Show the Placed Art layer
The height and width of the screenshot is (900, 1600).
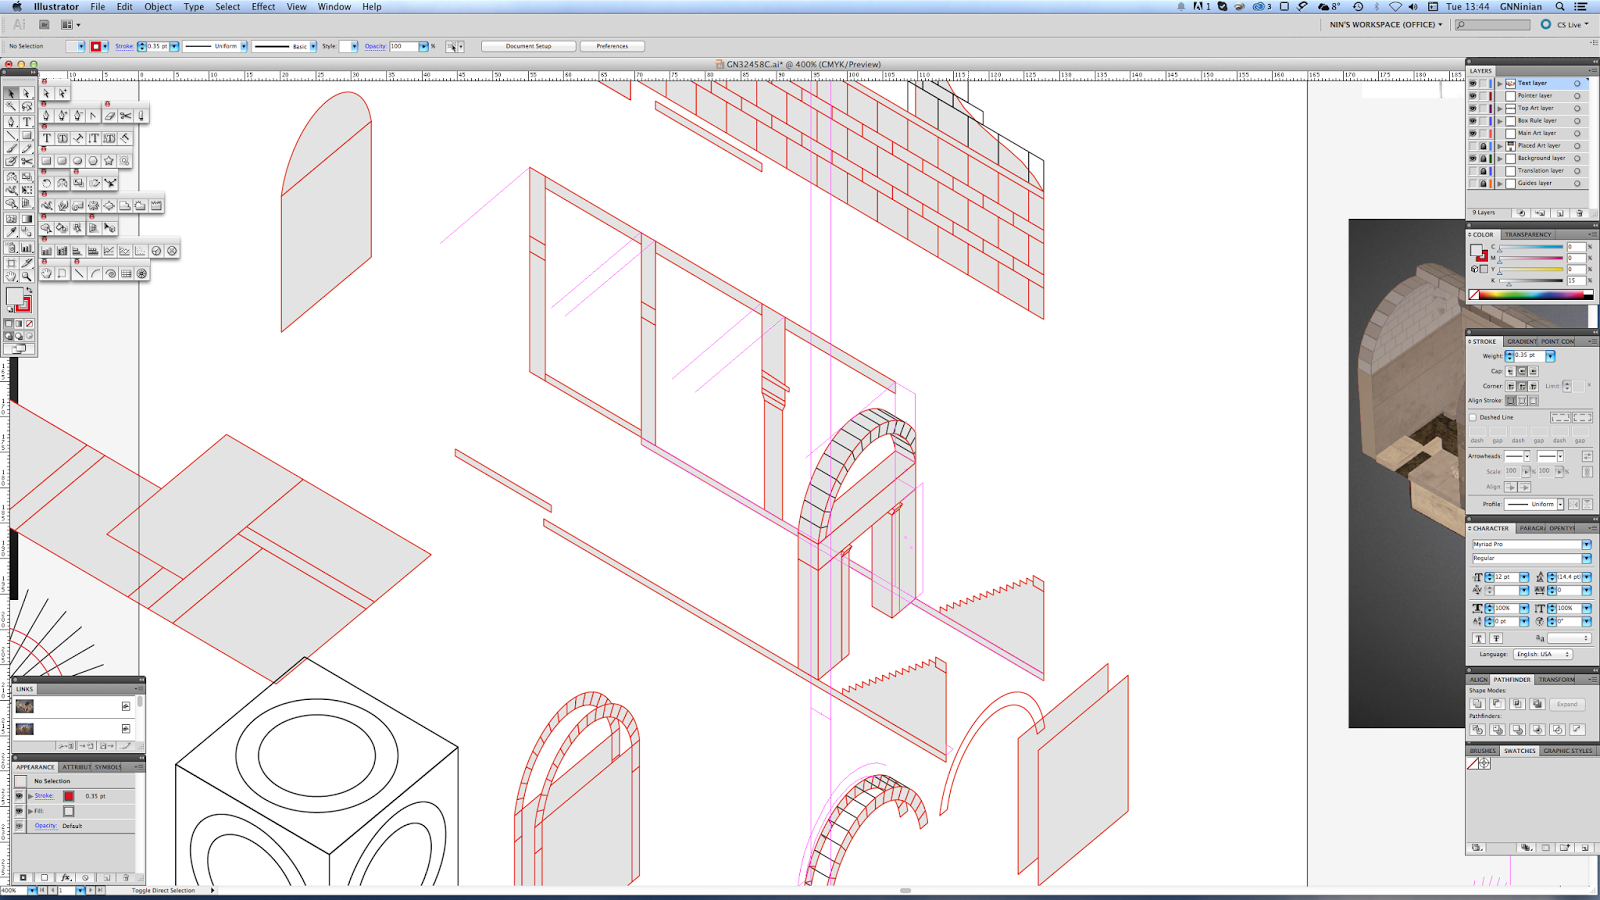pos(1472,146)
